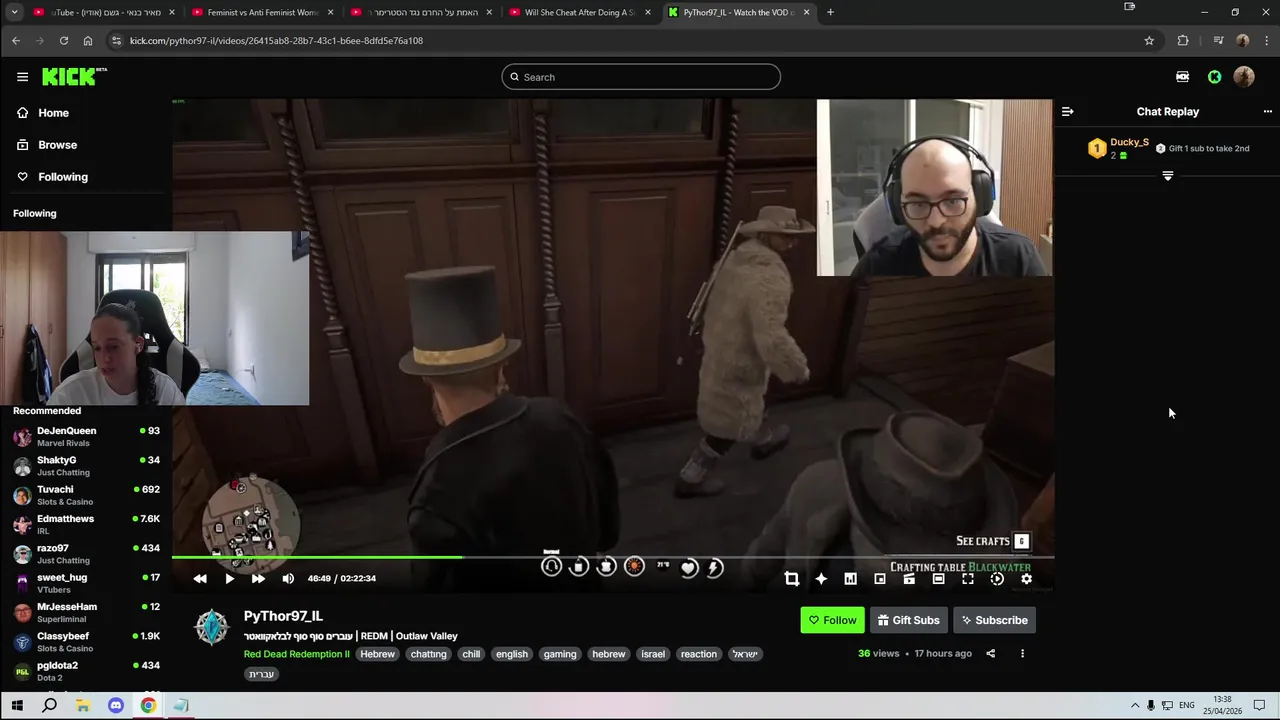Viewport: 1280px width, 720px height.
Task: Open recommended channel ShaktyG
Action: tap(86, 466)
